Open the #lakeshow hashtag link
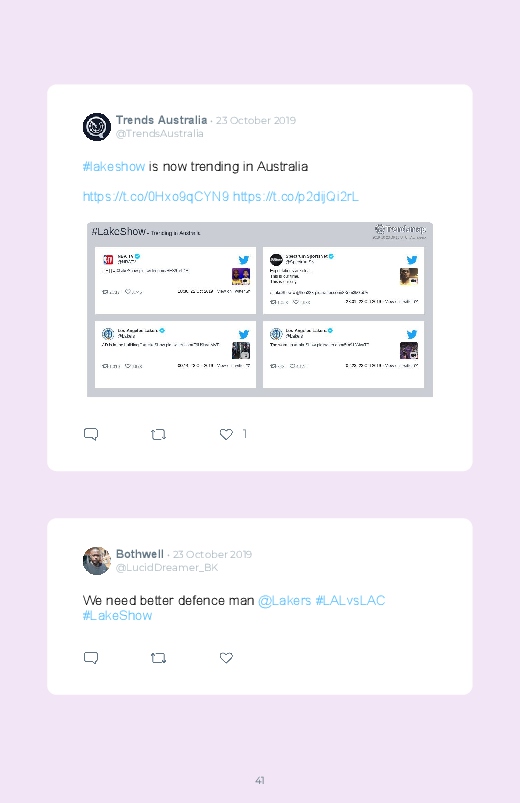 pos(114,166)
